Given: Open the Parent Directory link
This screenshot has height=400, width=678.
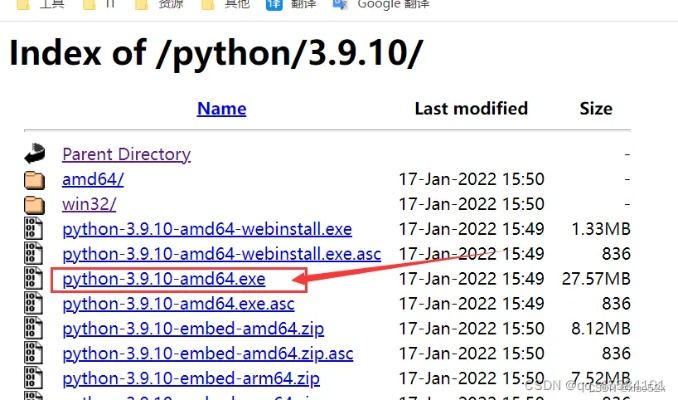Looking at the screenshot, I should pyautogui.click(x=126, y=154).
